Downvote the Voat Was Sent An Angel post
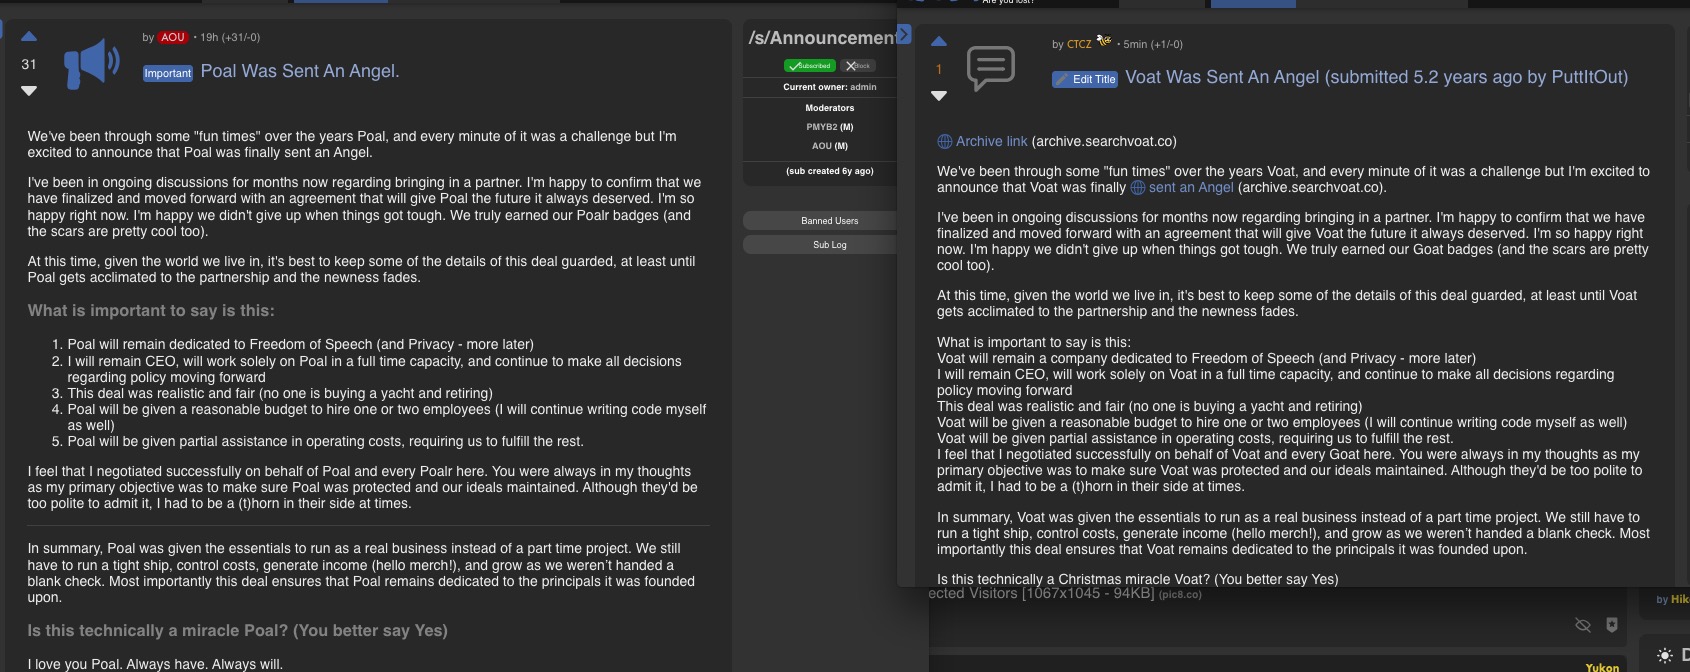The height and width of the screenshot is (672, 1690). point(938,96)
